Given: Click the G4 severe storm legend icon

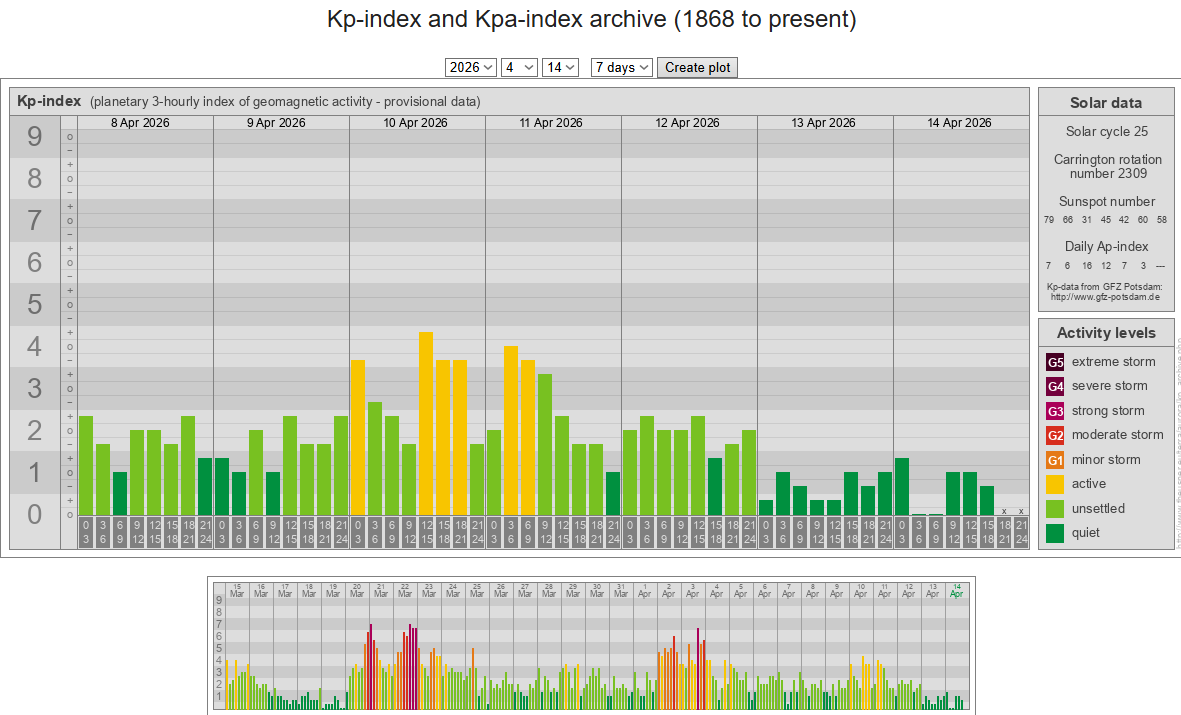Looking at the screenshot, I should point(1055,386).
